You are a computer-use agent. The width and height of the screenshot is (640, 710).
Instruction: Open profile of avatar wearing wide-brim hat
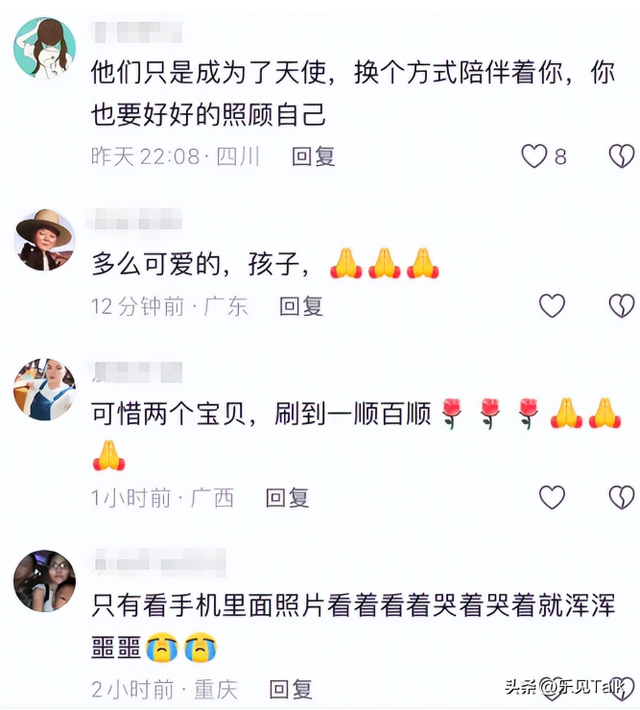coord(45,240)
